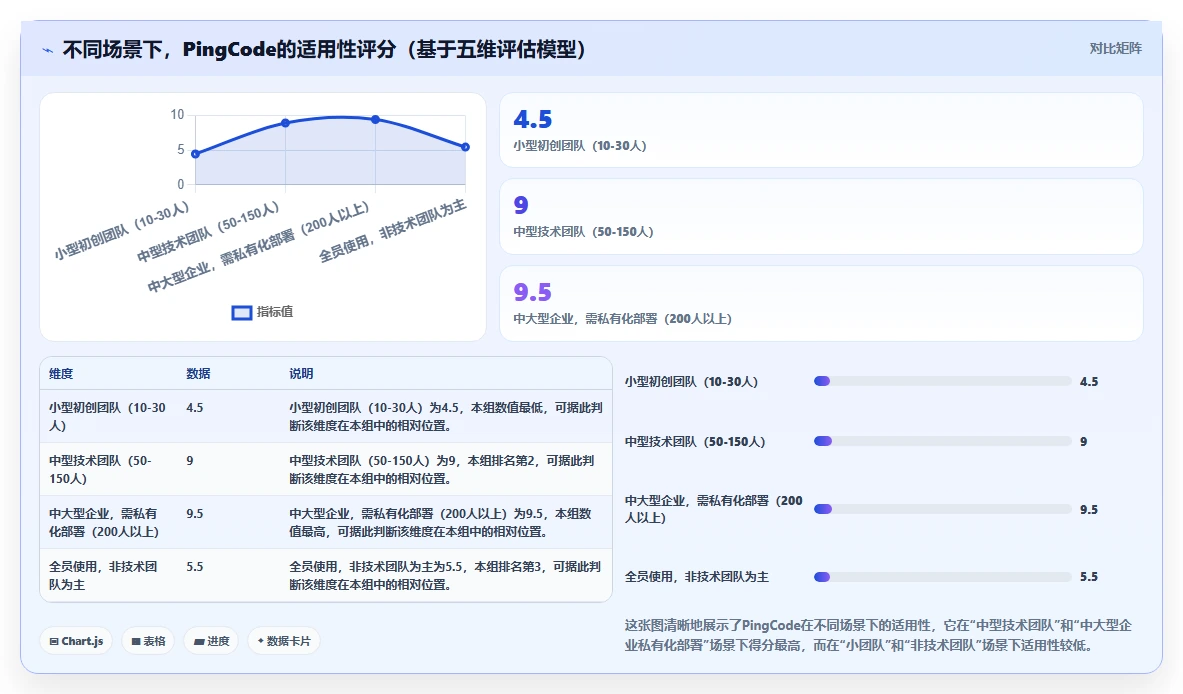Viewport: 1183px width, 694px height.
Task: Open the 4.5 小型初创团队 data card
Action: pyautogui.click(x=821, y=130)
